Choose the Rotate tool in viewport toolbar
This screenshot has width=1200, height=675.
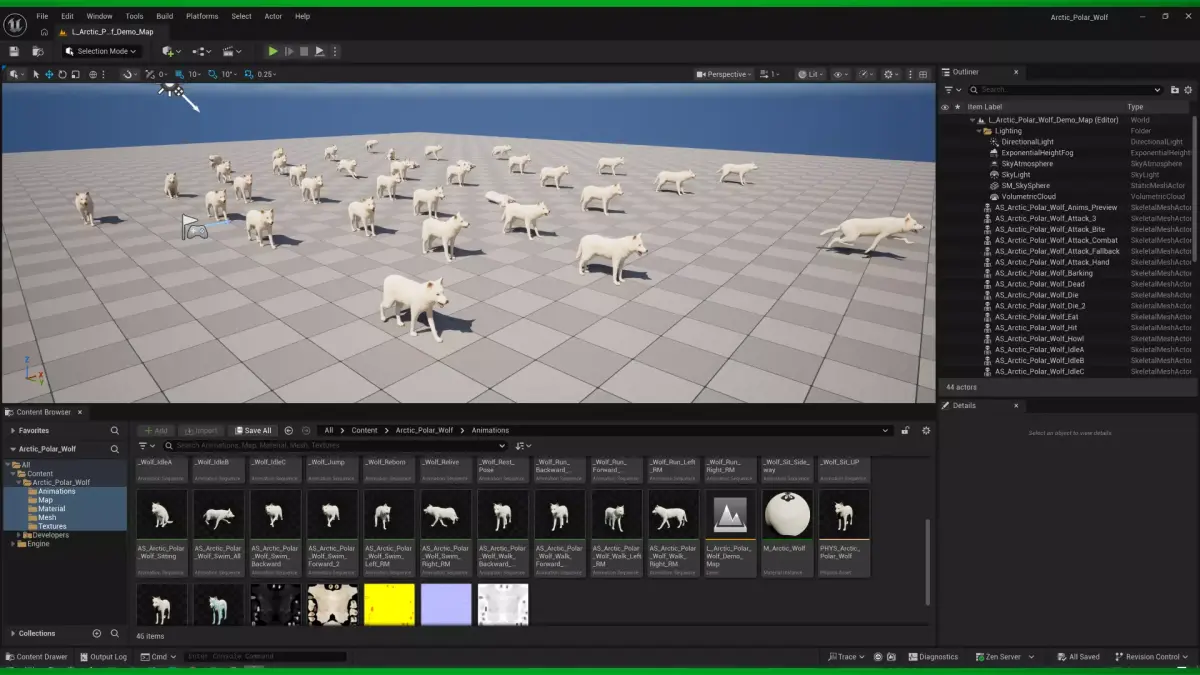pos(62,74)
